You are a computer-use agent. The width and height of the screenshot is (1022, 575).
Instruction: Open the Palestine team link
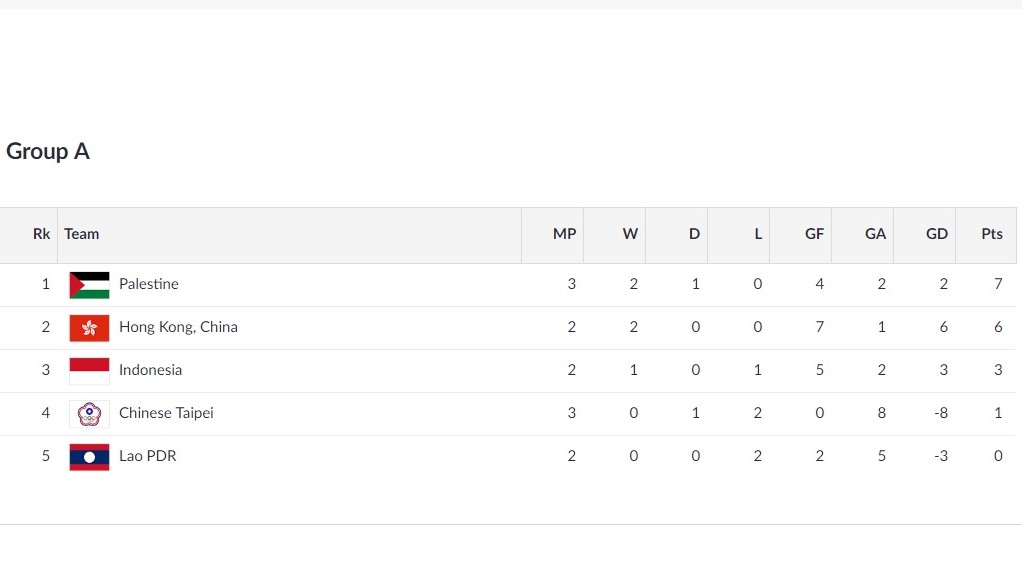[149, 284]
